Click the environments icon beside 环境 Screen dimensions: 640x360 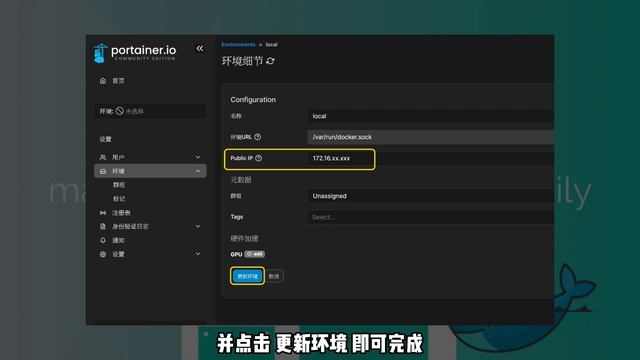point(103,171)
